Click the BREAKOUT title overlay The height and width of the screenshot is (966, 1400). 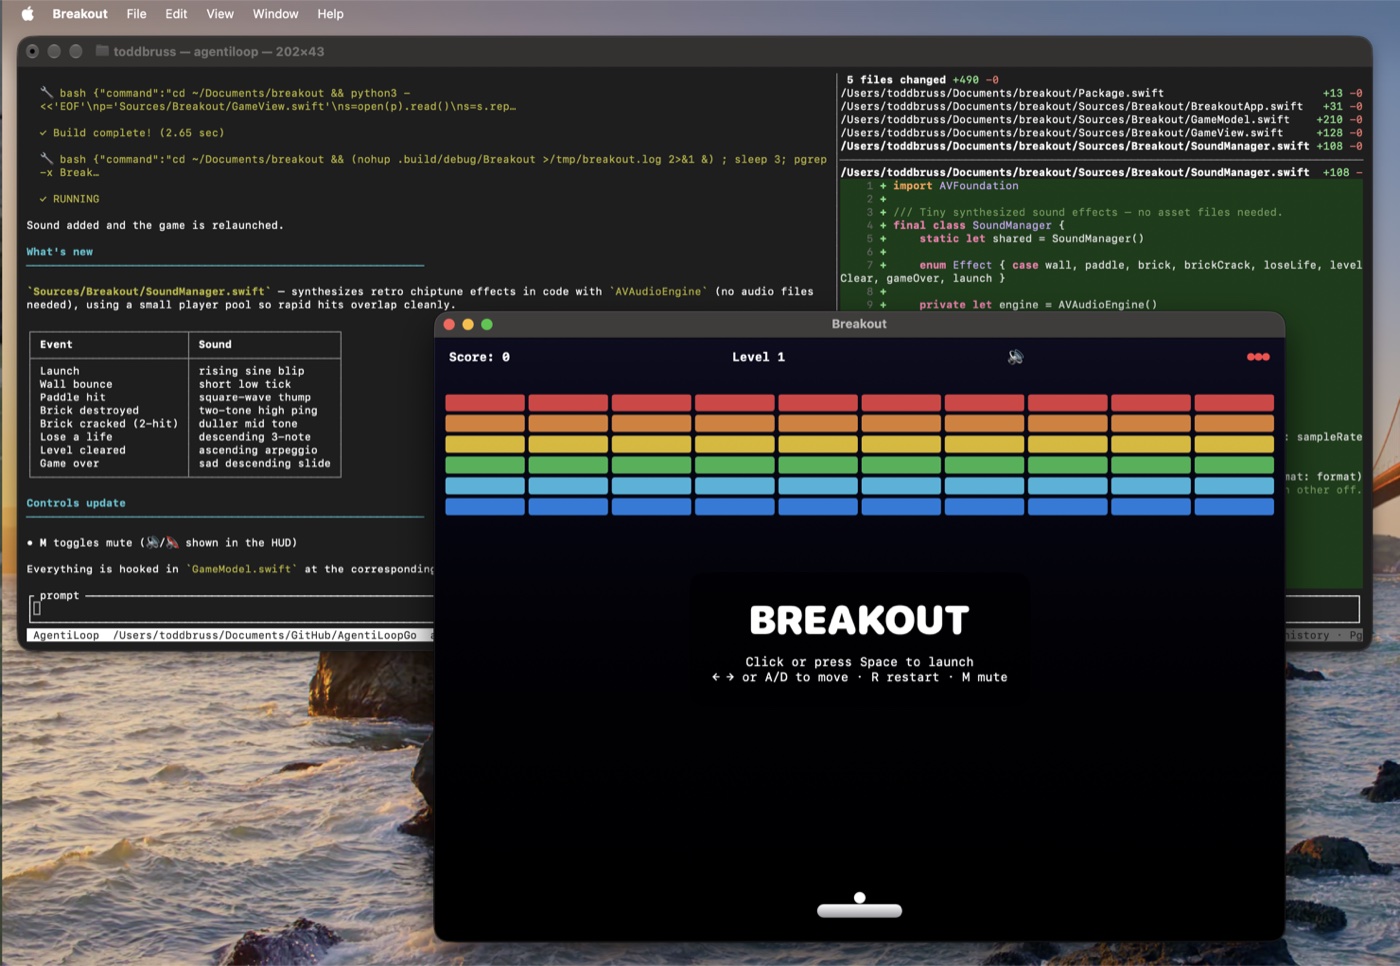tap(859, 620)
